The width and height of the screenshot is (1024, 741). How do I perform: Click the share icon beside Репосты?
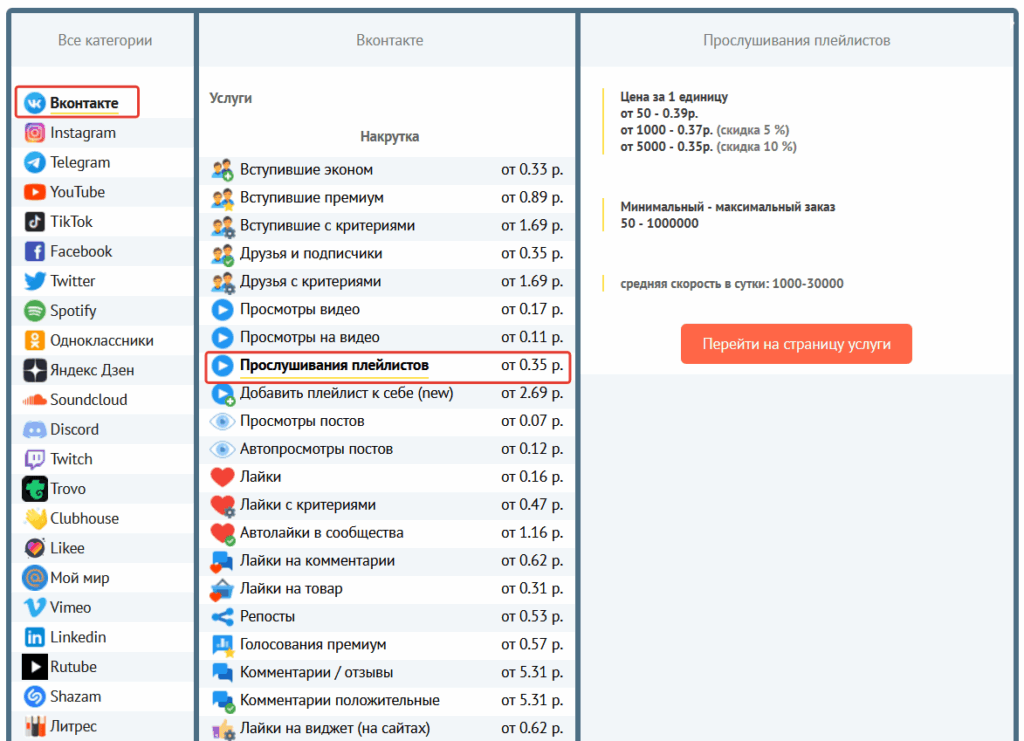click(x=222, y=617)
